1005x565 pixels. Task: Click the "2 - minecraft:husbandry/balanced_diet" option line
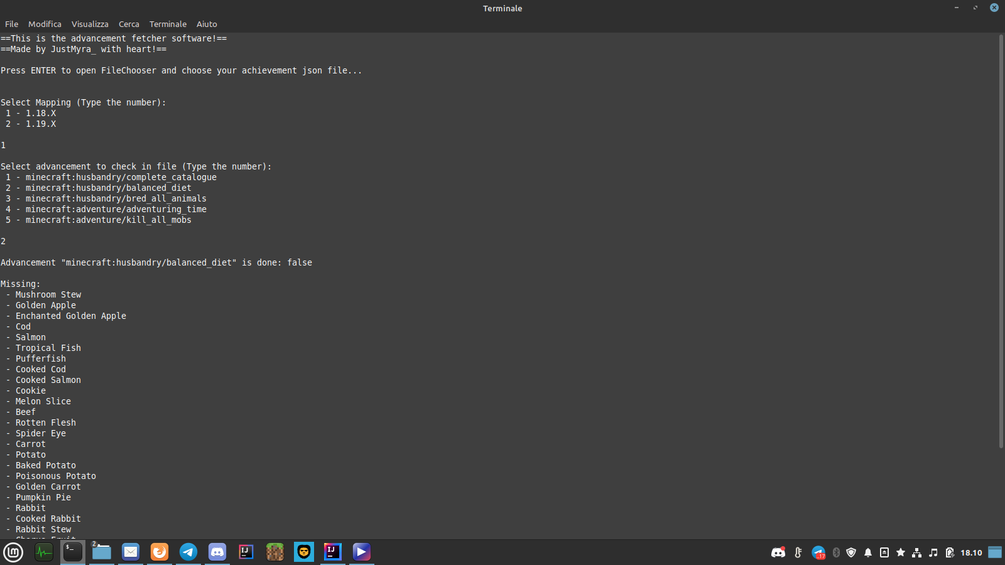coord(98,188)
